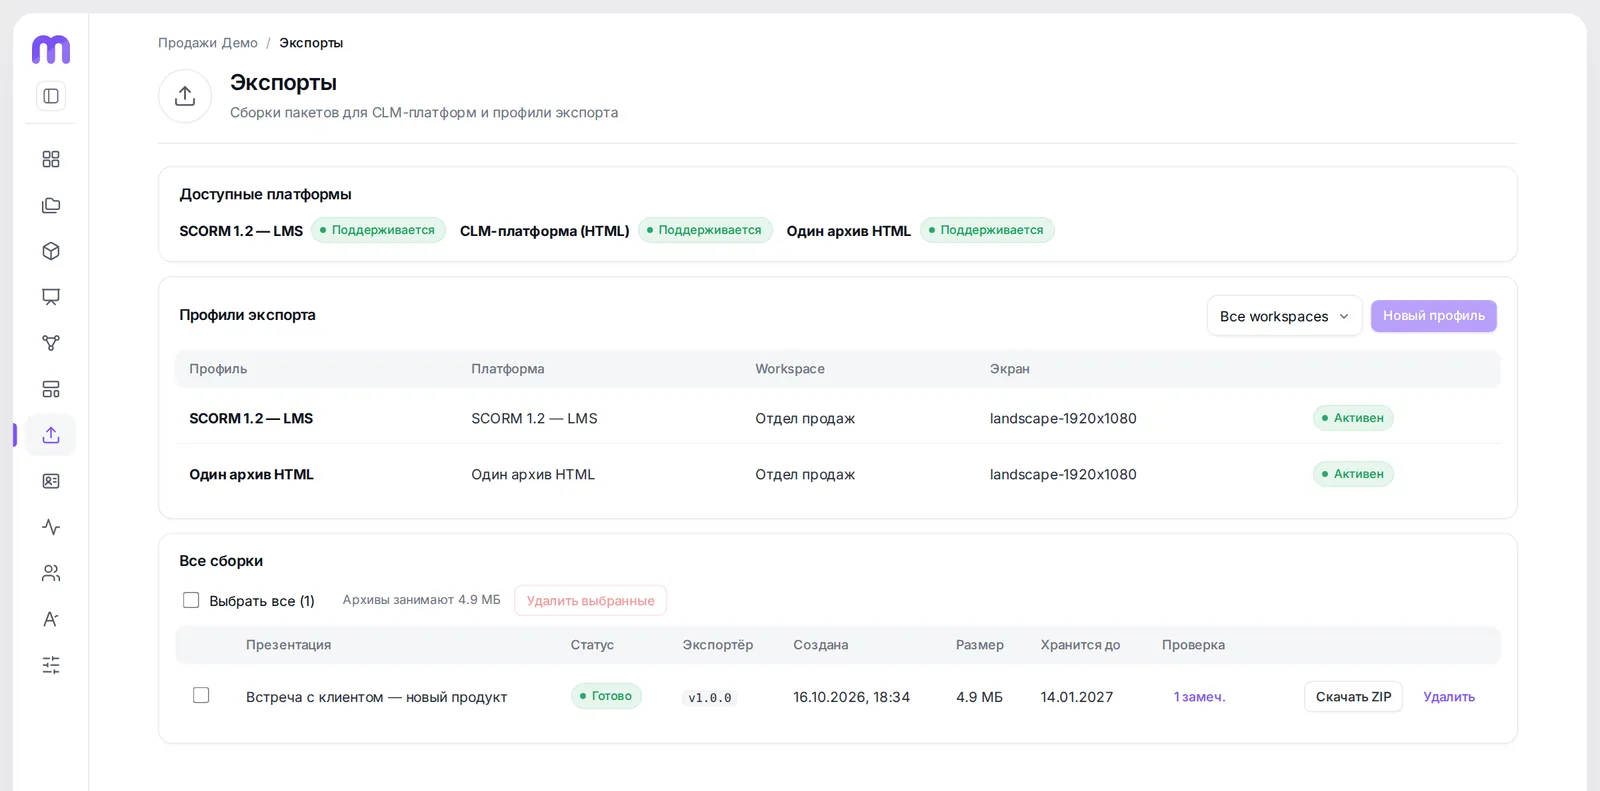Open the presentation screen icon in sidebar
Viewport: 1600px width, 791px height.
click(x=51, y=297)
